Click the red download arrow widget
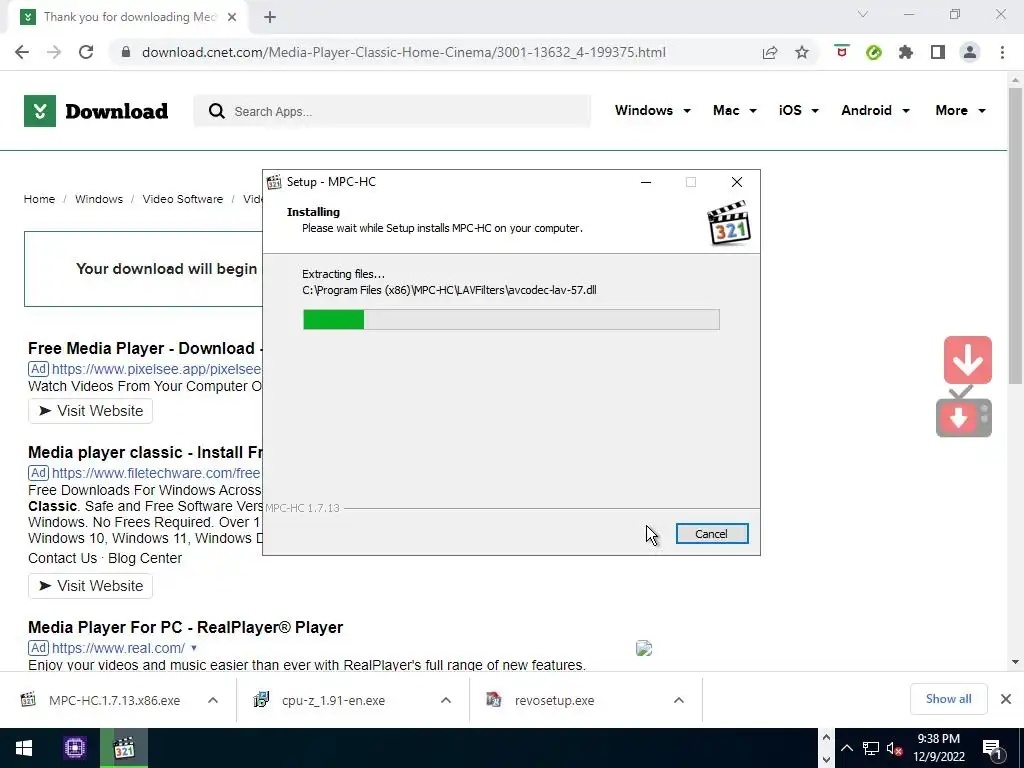Viewport: 1024px width, 768px height. click(x=968, y=360)
